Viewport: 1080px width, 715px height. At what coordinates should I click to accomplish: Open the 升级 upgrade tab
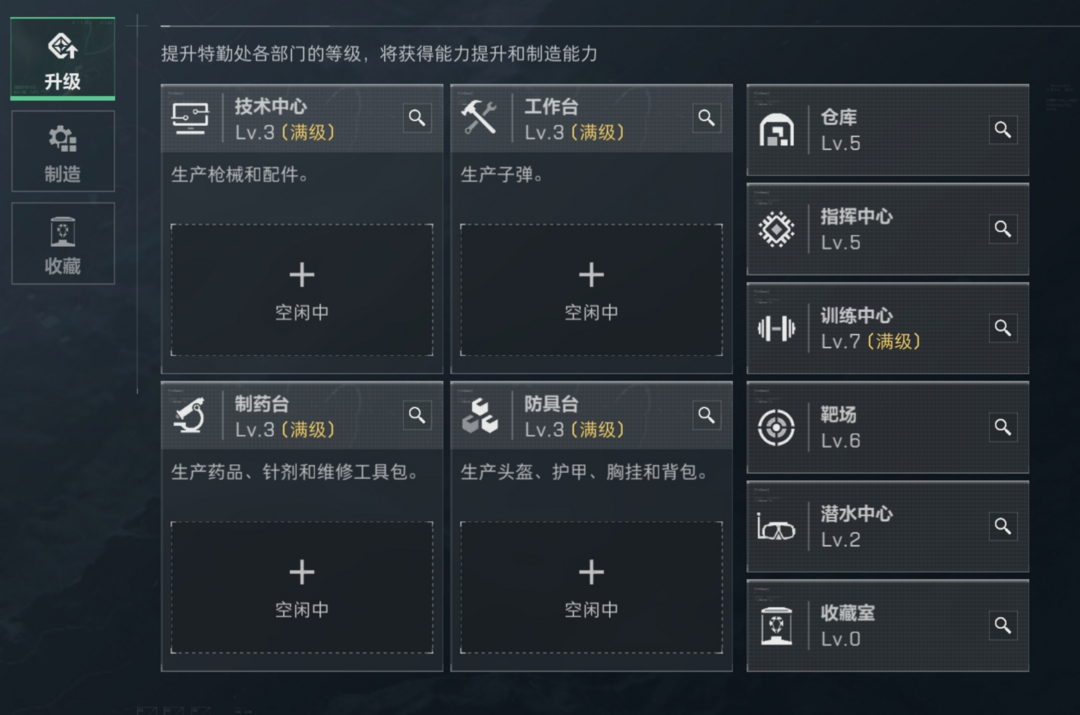(63, 59)
